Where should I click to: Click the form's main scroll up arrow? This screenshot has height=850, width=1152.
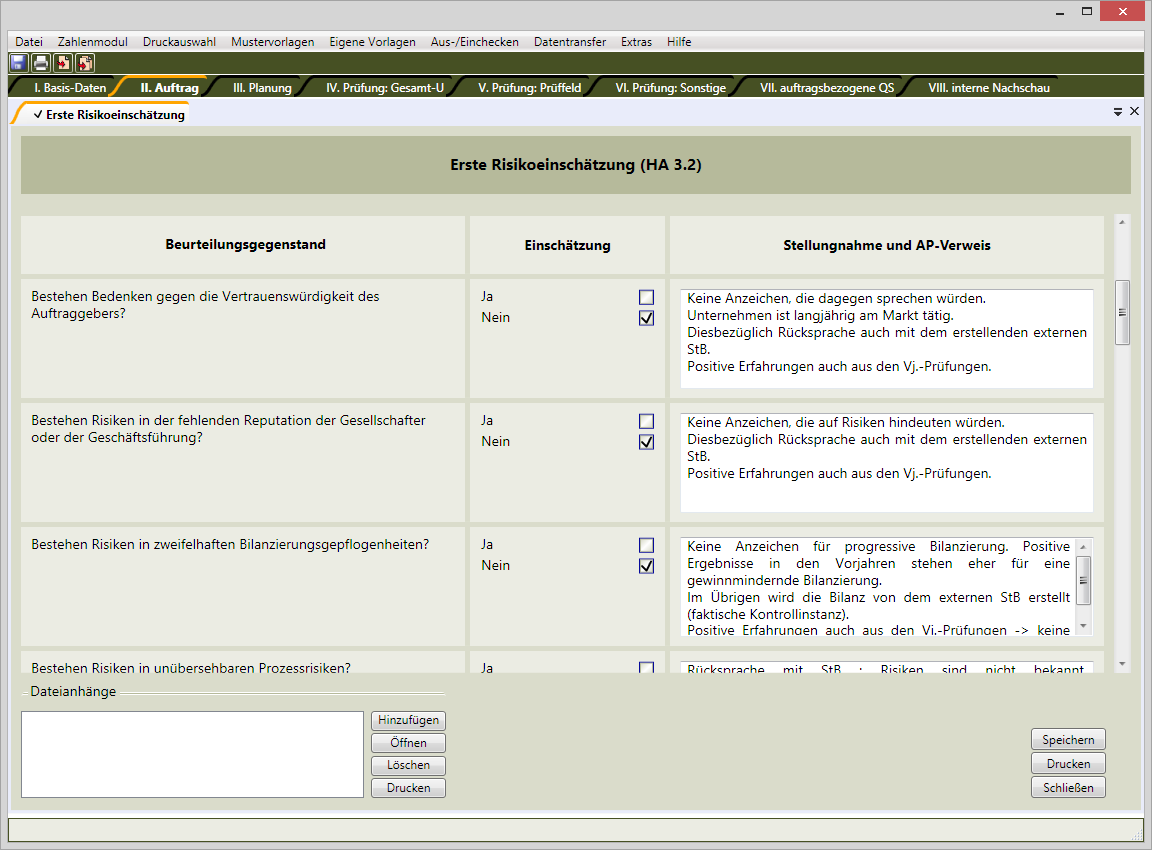tap(1122, 222)
